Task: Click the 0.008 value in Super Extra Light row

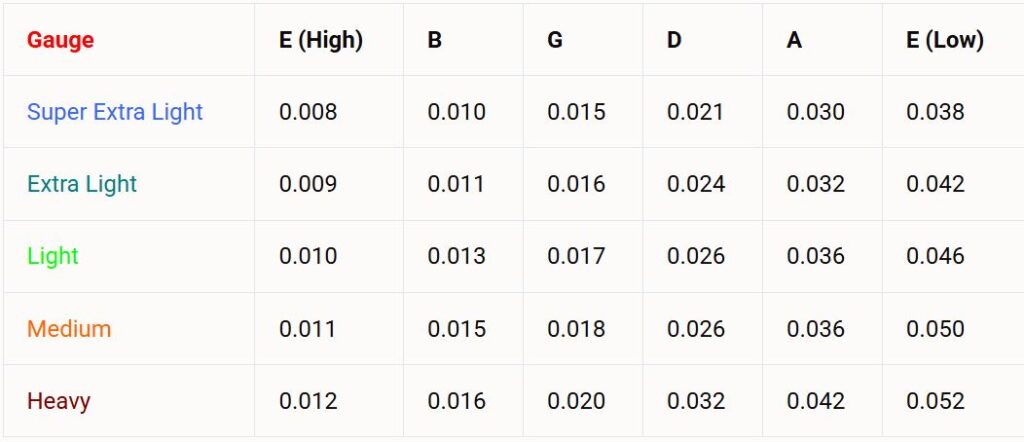Action: point(308,112)
